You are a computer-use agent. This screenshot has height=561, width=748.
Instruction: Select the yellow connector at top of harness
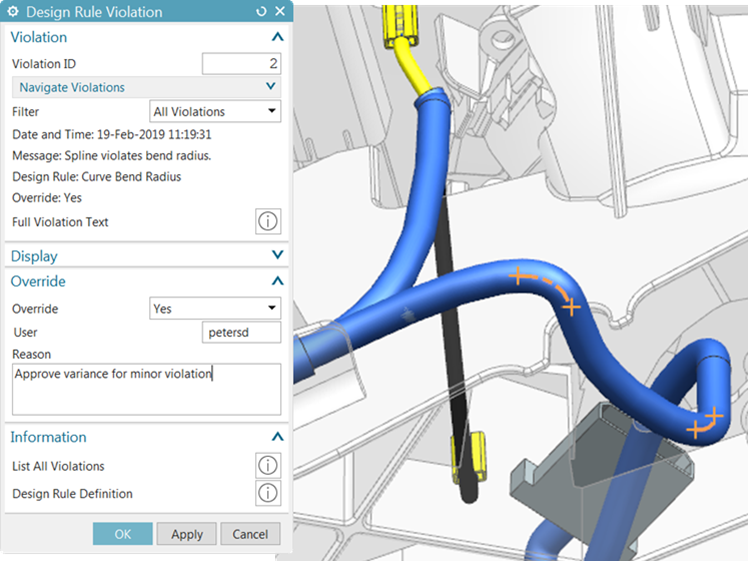(x=401, y=25)
